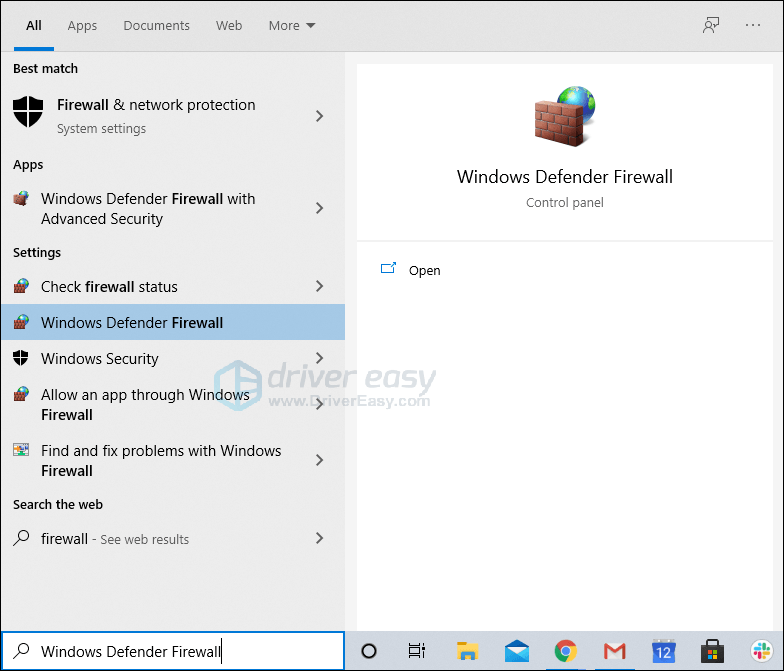Switch to the All tab
784x671 pixels.
point(34,26)
